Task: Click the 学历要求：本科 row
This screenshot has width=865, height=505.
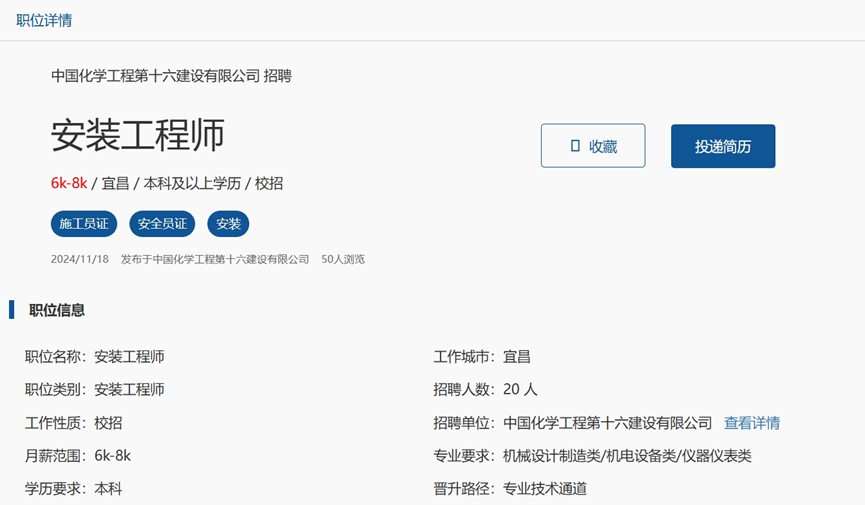Action: [x=73, y=488]
